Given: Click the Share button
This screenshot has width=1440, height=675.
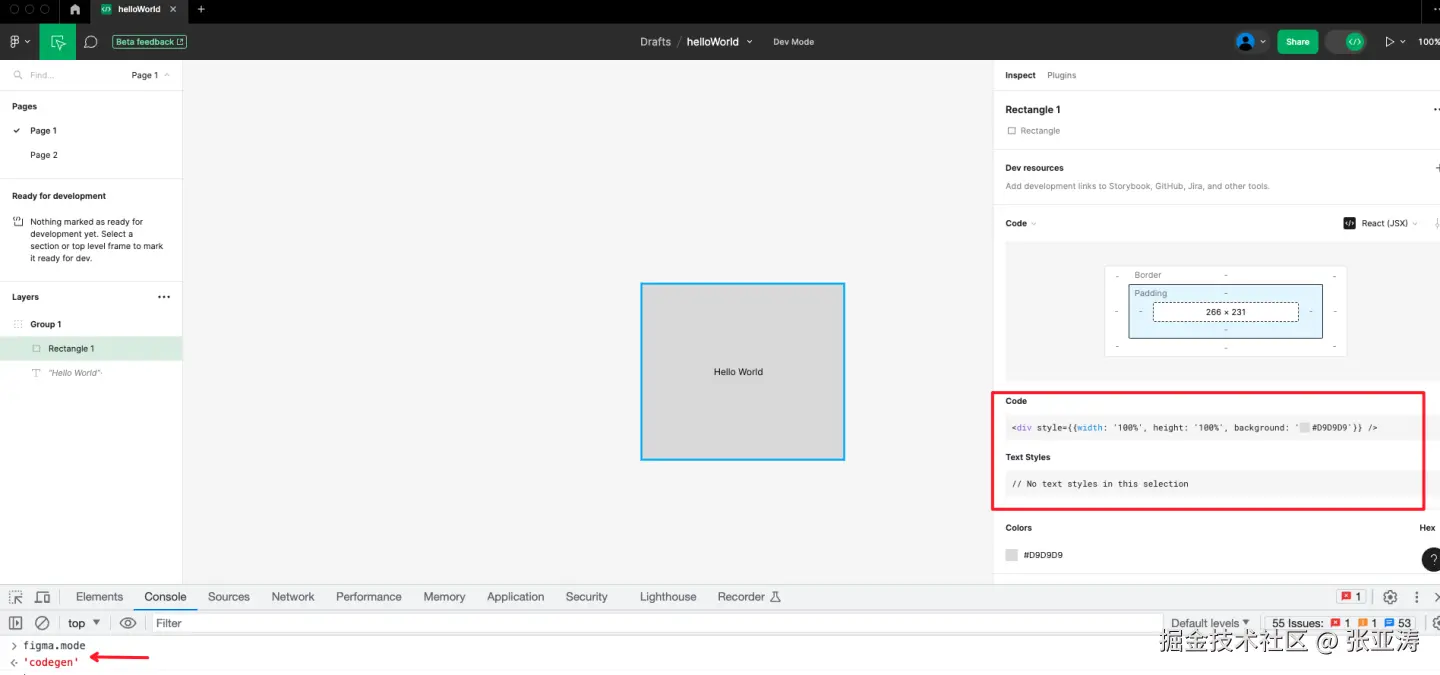Looking at the screenshot, I should tap(1297, 42).
